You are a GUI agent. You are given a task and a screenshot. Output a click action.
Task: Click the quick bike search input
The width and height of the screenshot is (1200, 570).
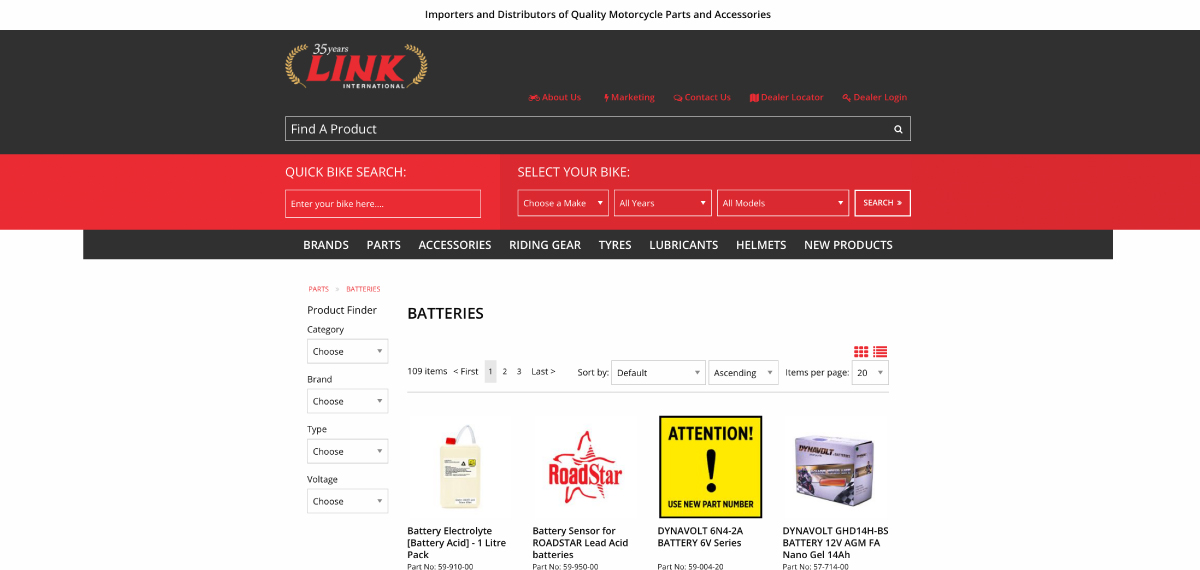(383, 203)
